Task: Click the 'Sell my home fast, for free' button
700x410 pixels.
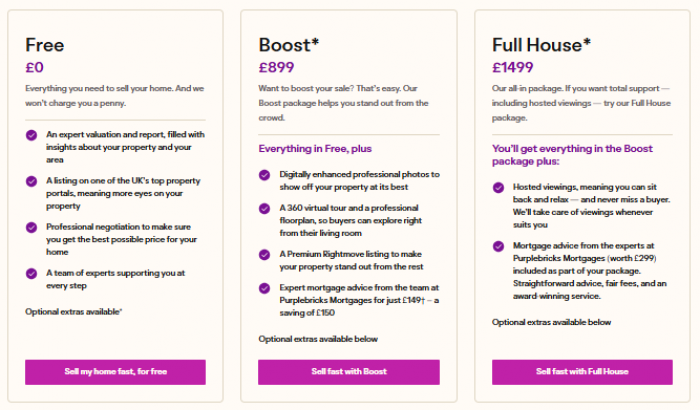Action: 115,372
